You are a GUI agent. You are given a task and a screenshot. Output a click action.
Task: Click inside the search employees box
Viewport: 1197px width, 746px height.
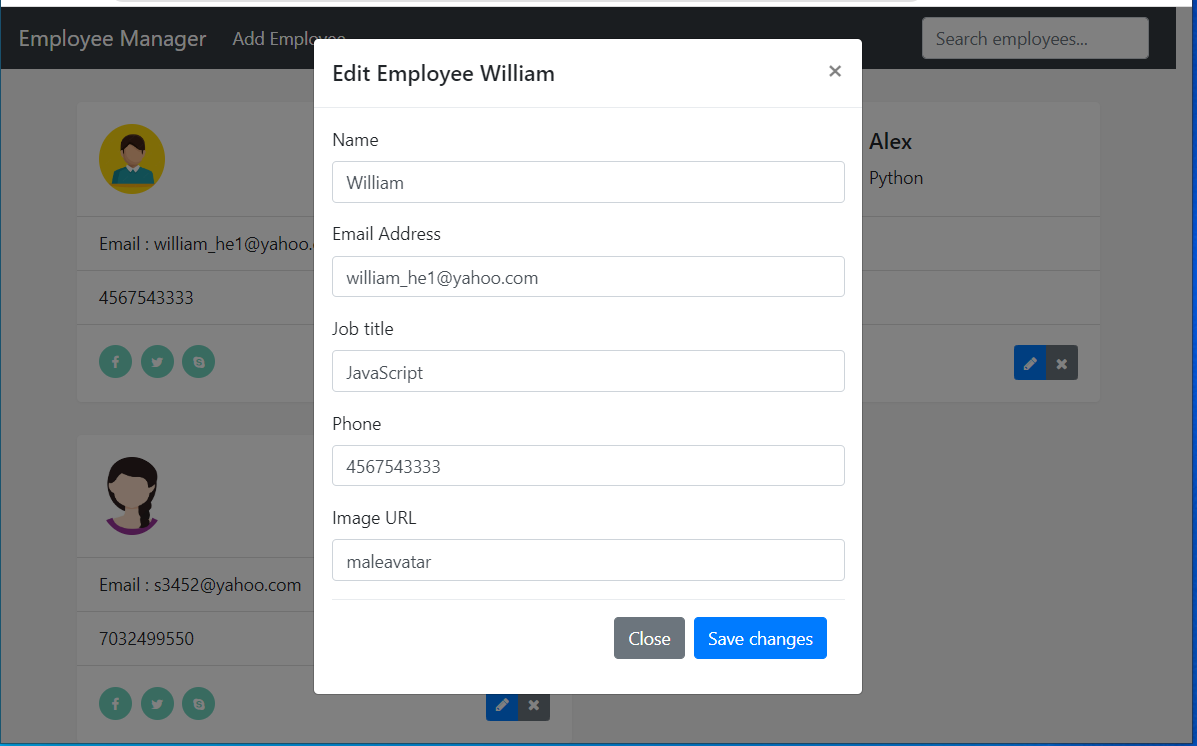(x=1034, y=37)
